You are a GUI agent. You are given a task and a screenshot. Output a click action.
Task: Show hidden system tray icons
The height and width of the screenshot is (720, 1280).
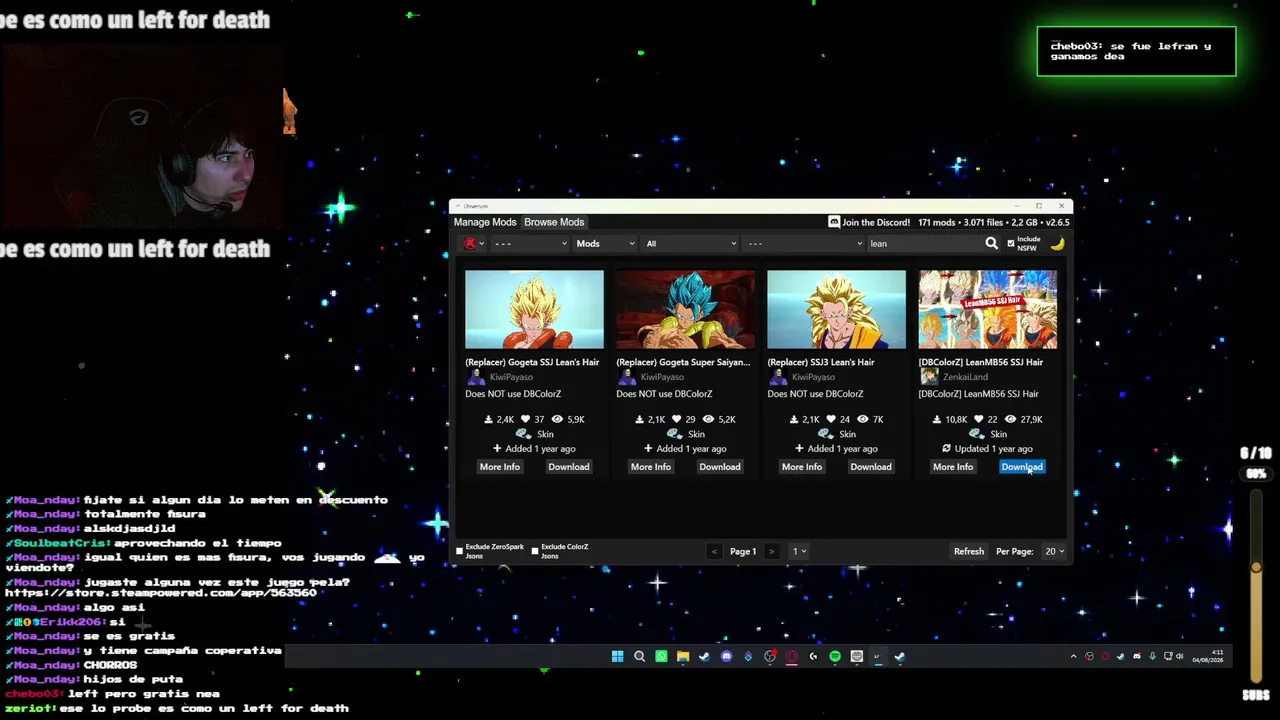point(1073,657)
